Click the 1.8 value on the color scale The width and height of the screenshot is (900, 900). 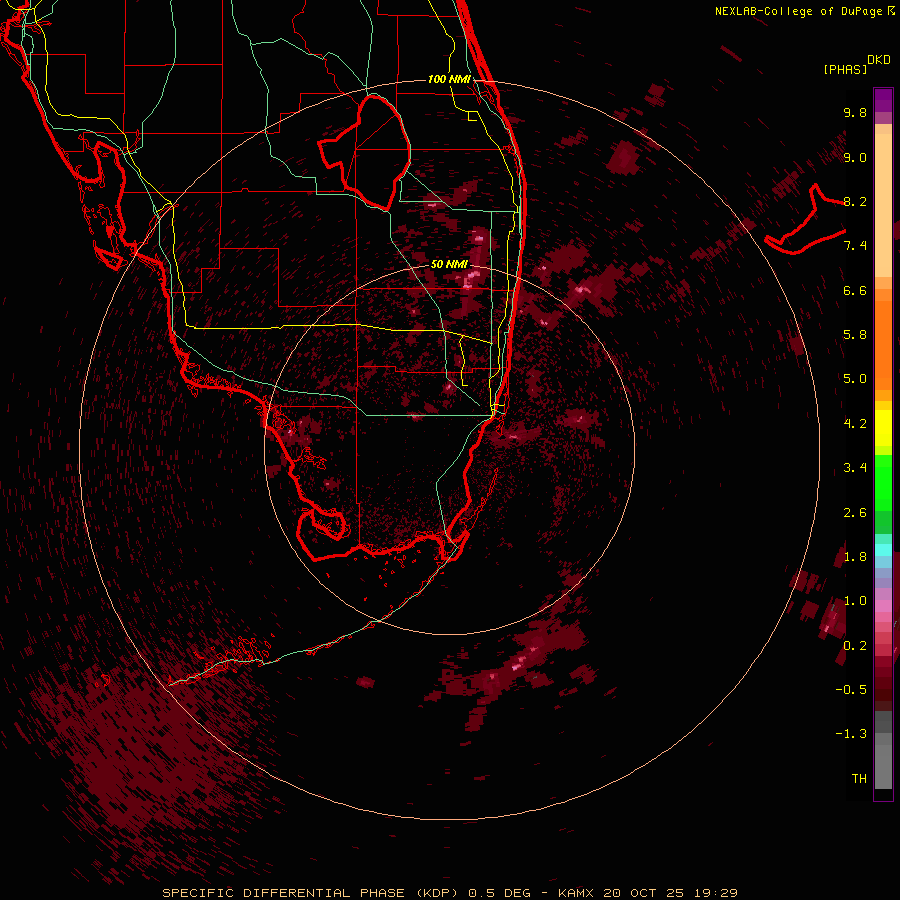point(855,557)
